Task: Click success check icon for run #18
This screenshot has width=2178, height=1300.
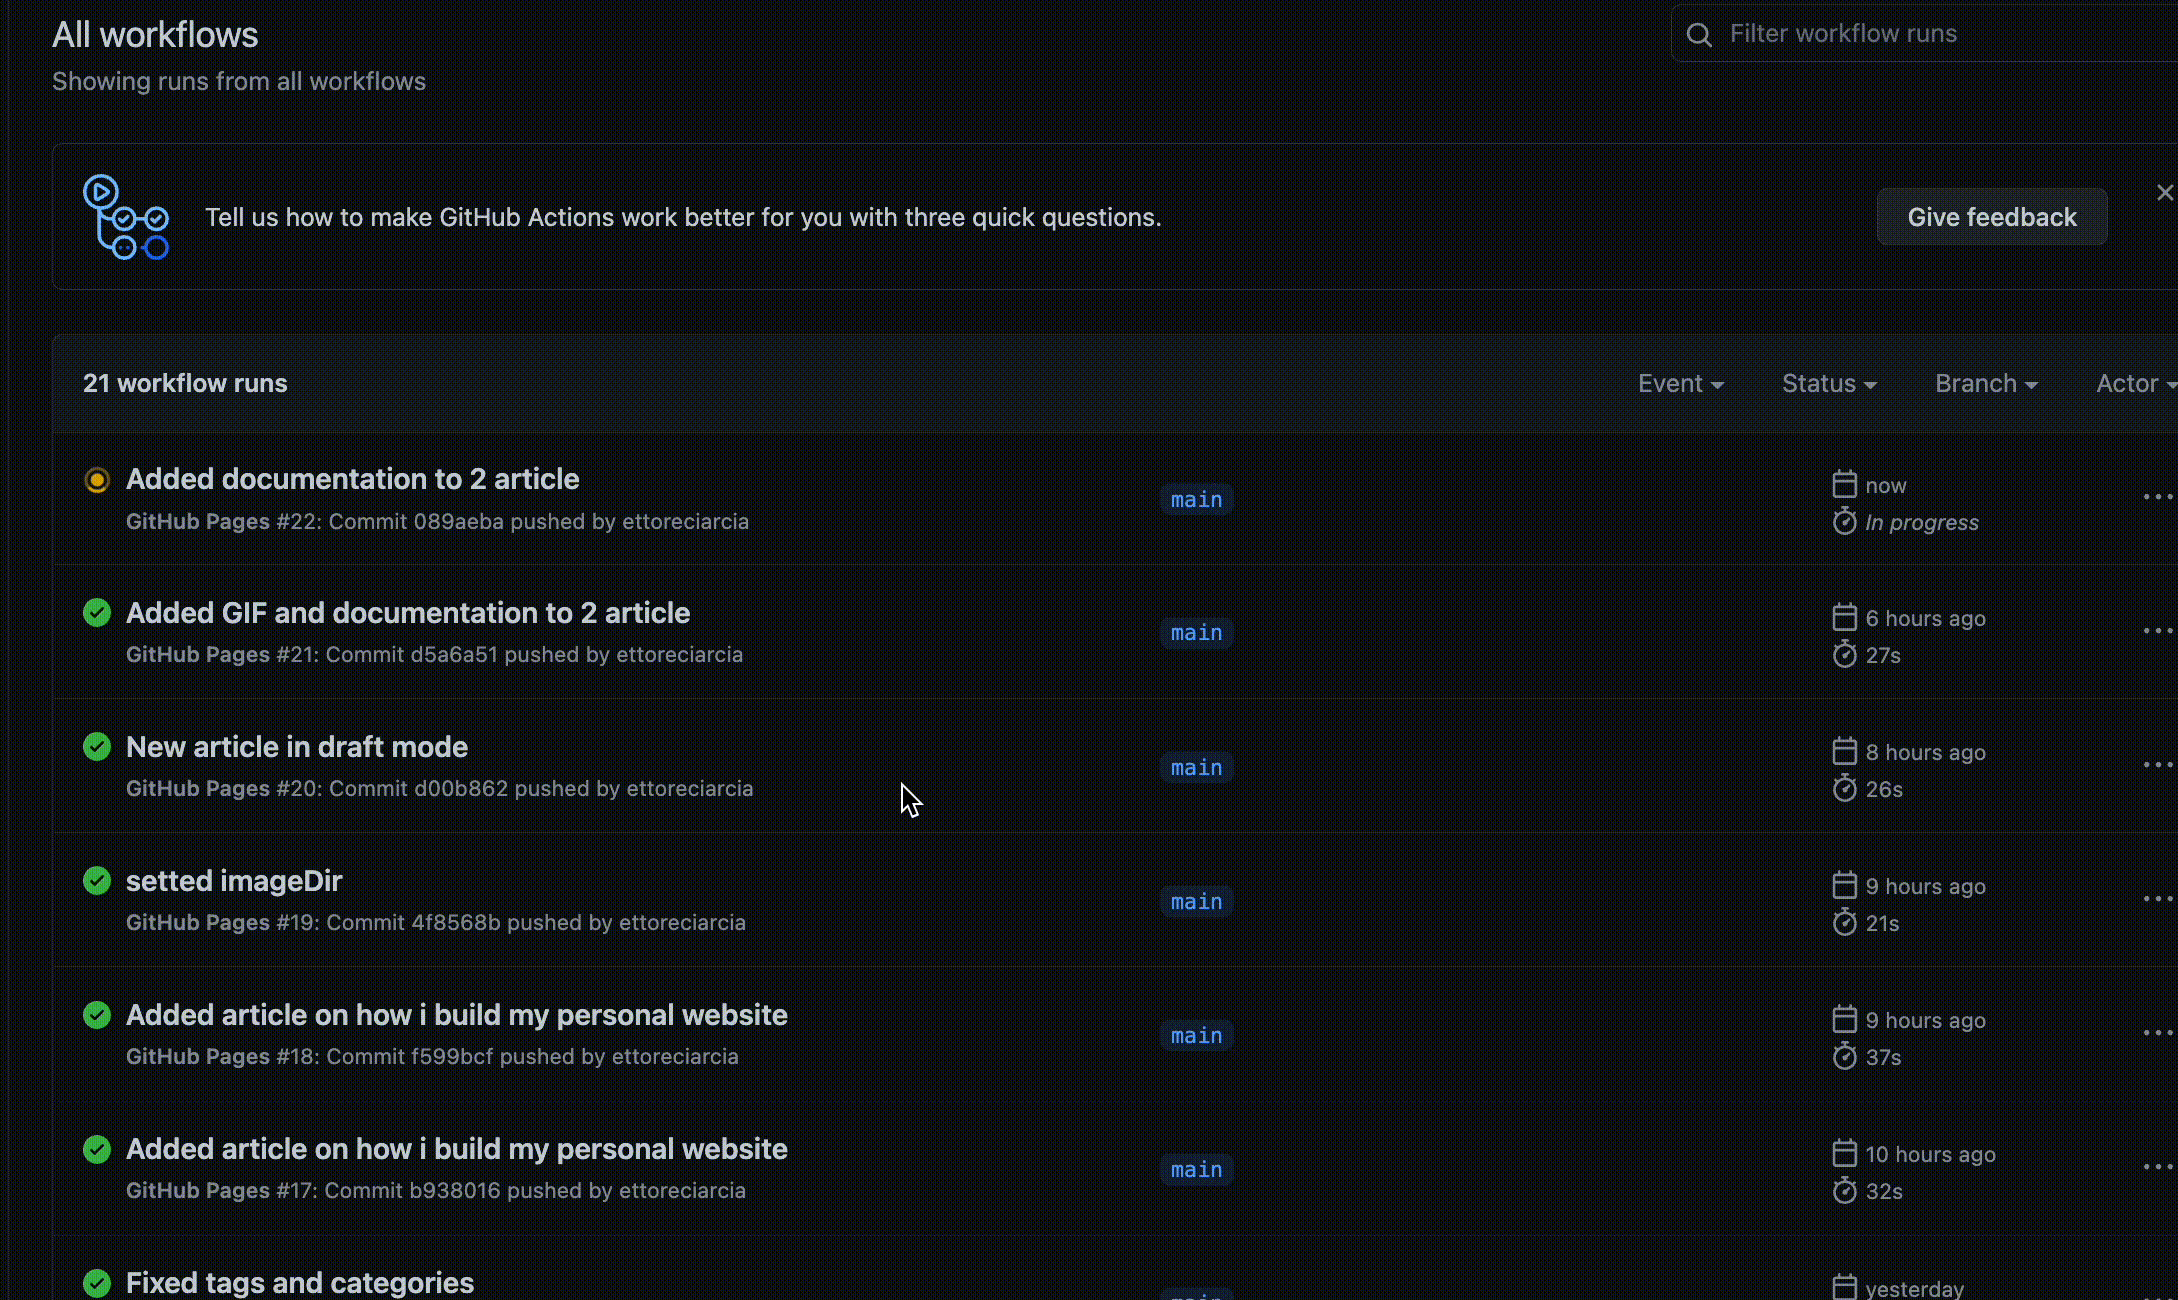Action: (x=97, y=1015)
